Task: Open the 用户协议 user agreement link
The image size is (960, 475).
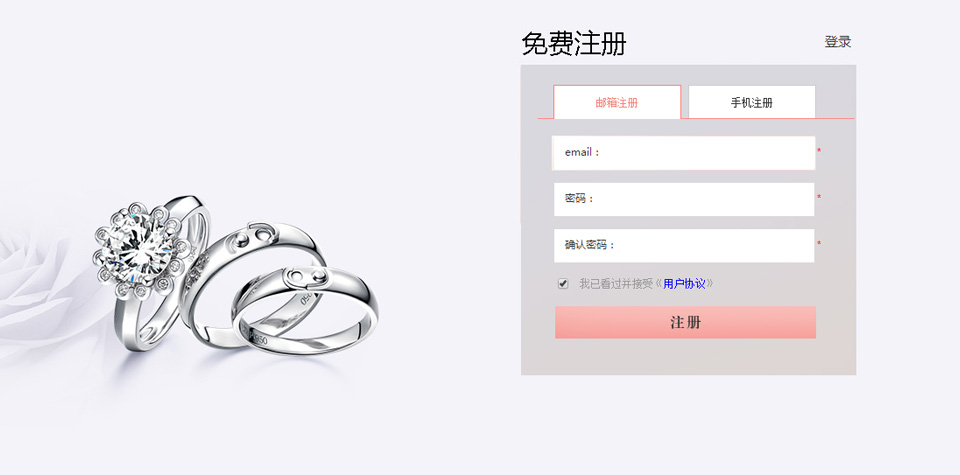Action: pos(684,283)
